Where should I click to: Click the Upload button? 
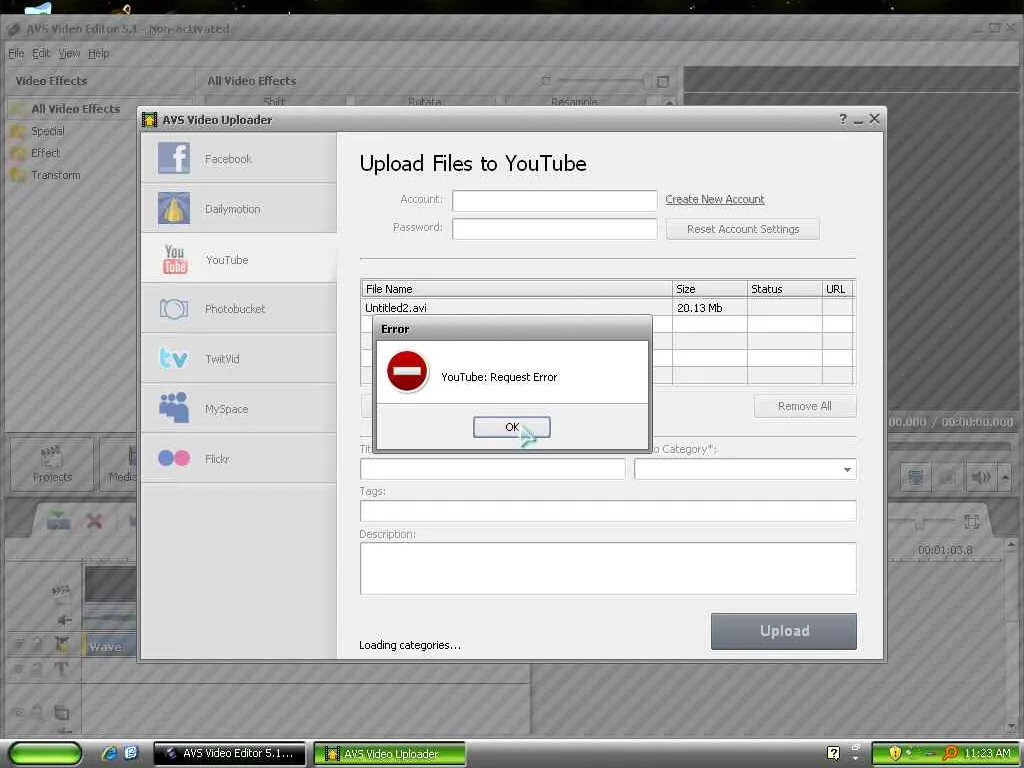click(x=784, y=631)
